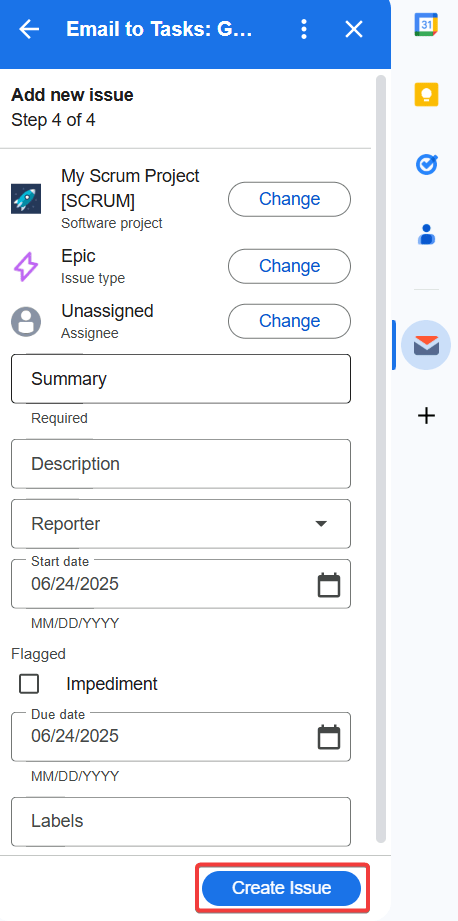
Task: Change the My Scrum Project selection
Action: tap(289, 199)
